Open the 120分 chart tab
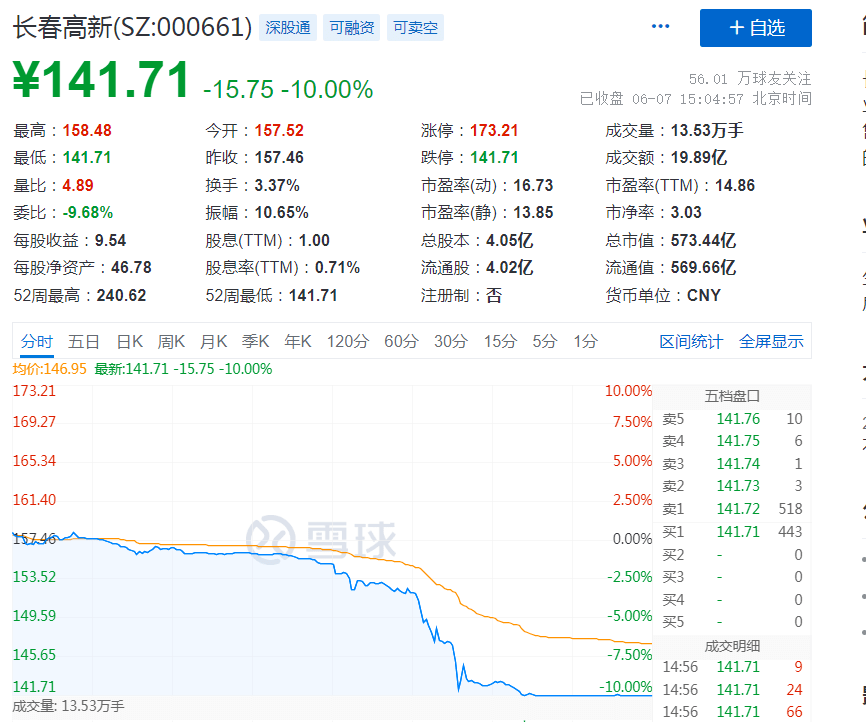This screenshot has width=866, height=722. click(347, 341)
